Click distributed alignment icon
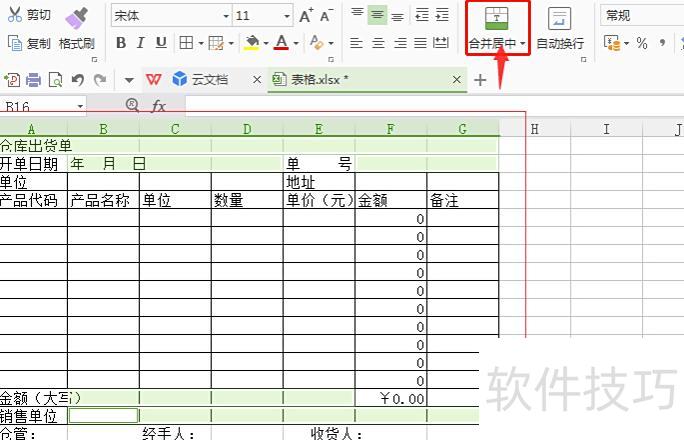 [441, 43]
